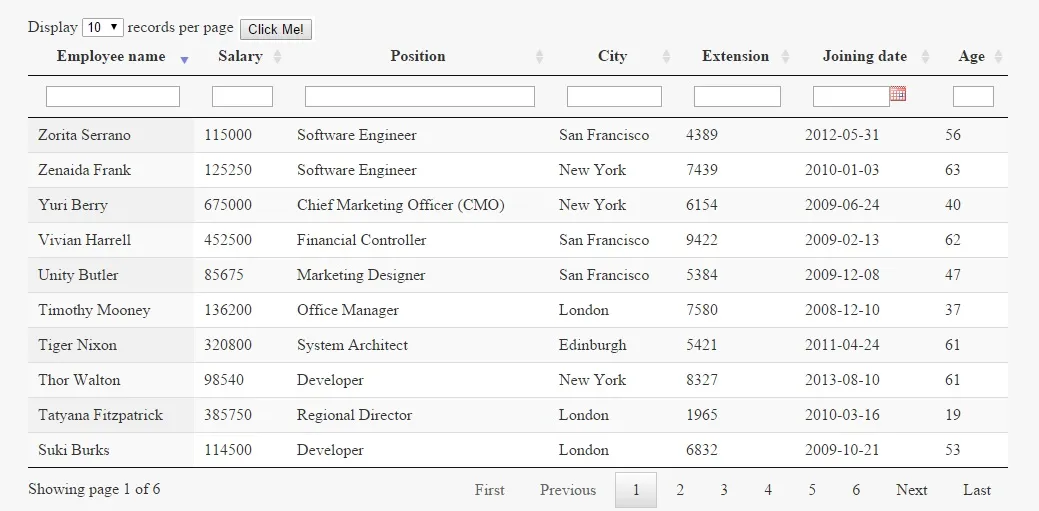Screen dimensions: 1039x511
Task: Go to page 2 of results
Action: [x=680, y=490]
